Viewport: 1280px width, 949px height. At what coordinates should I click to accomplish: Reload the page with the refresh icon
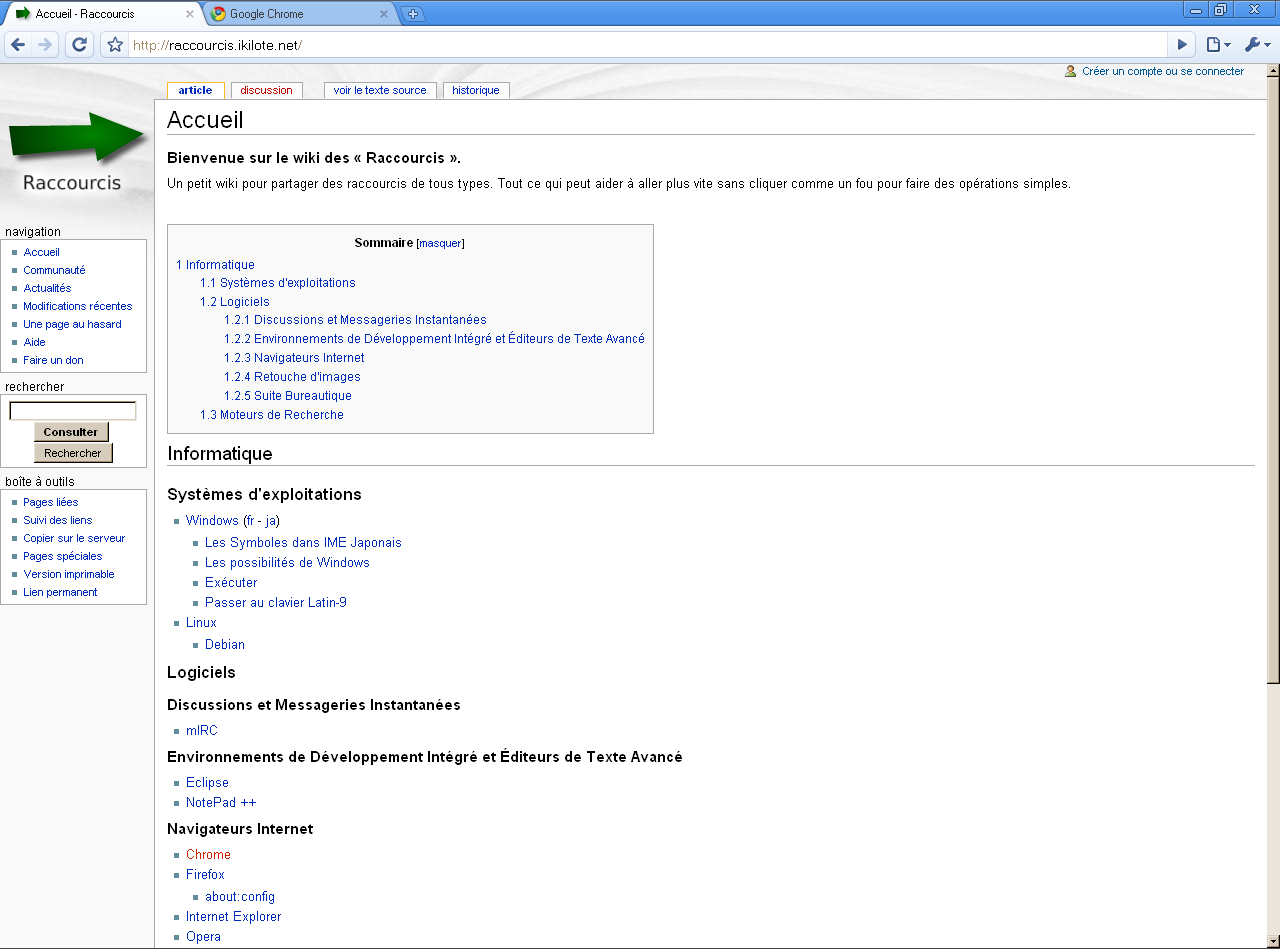tap(80, 45)
